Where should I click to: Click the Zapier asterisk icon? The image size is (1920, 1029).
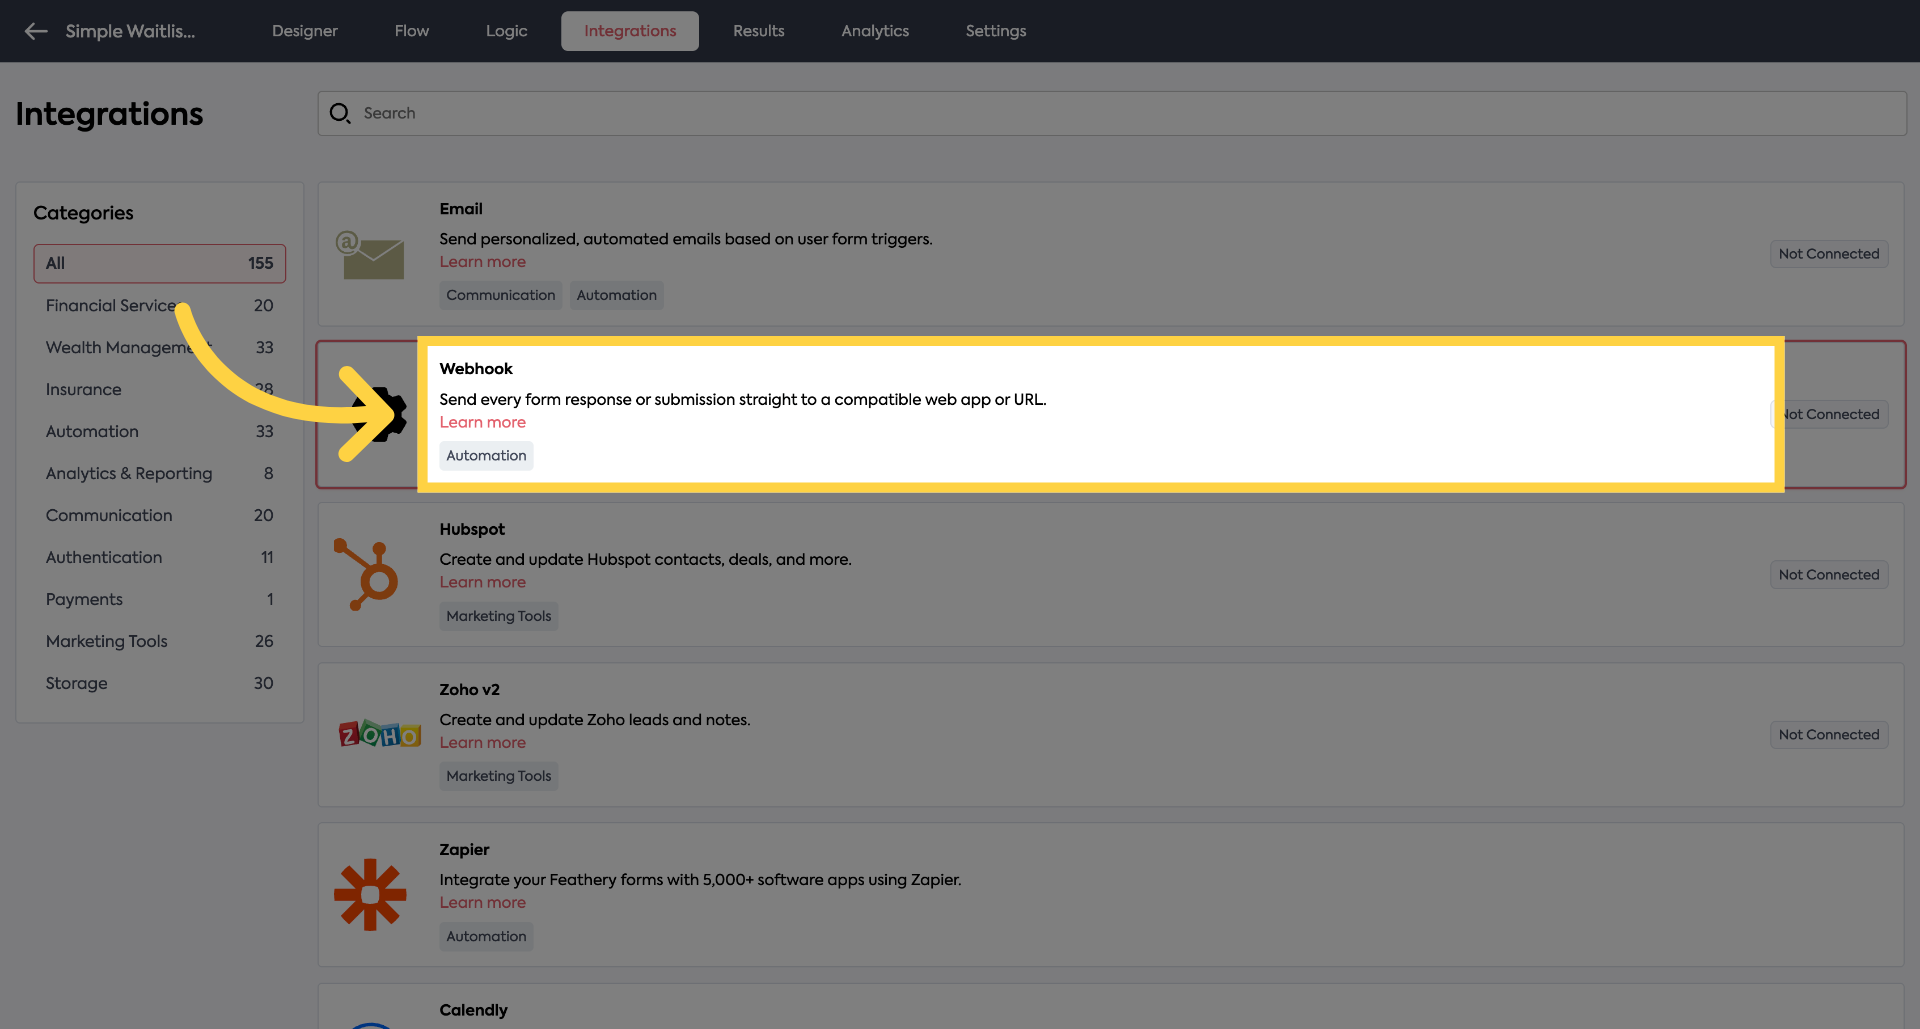pos(371,894)
